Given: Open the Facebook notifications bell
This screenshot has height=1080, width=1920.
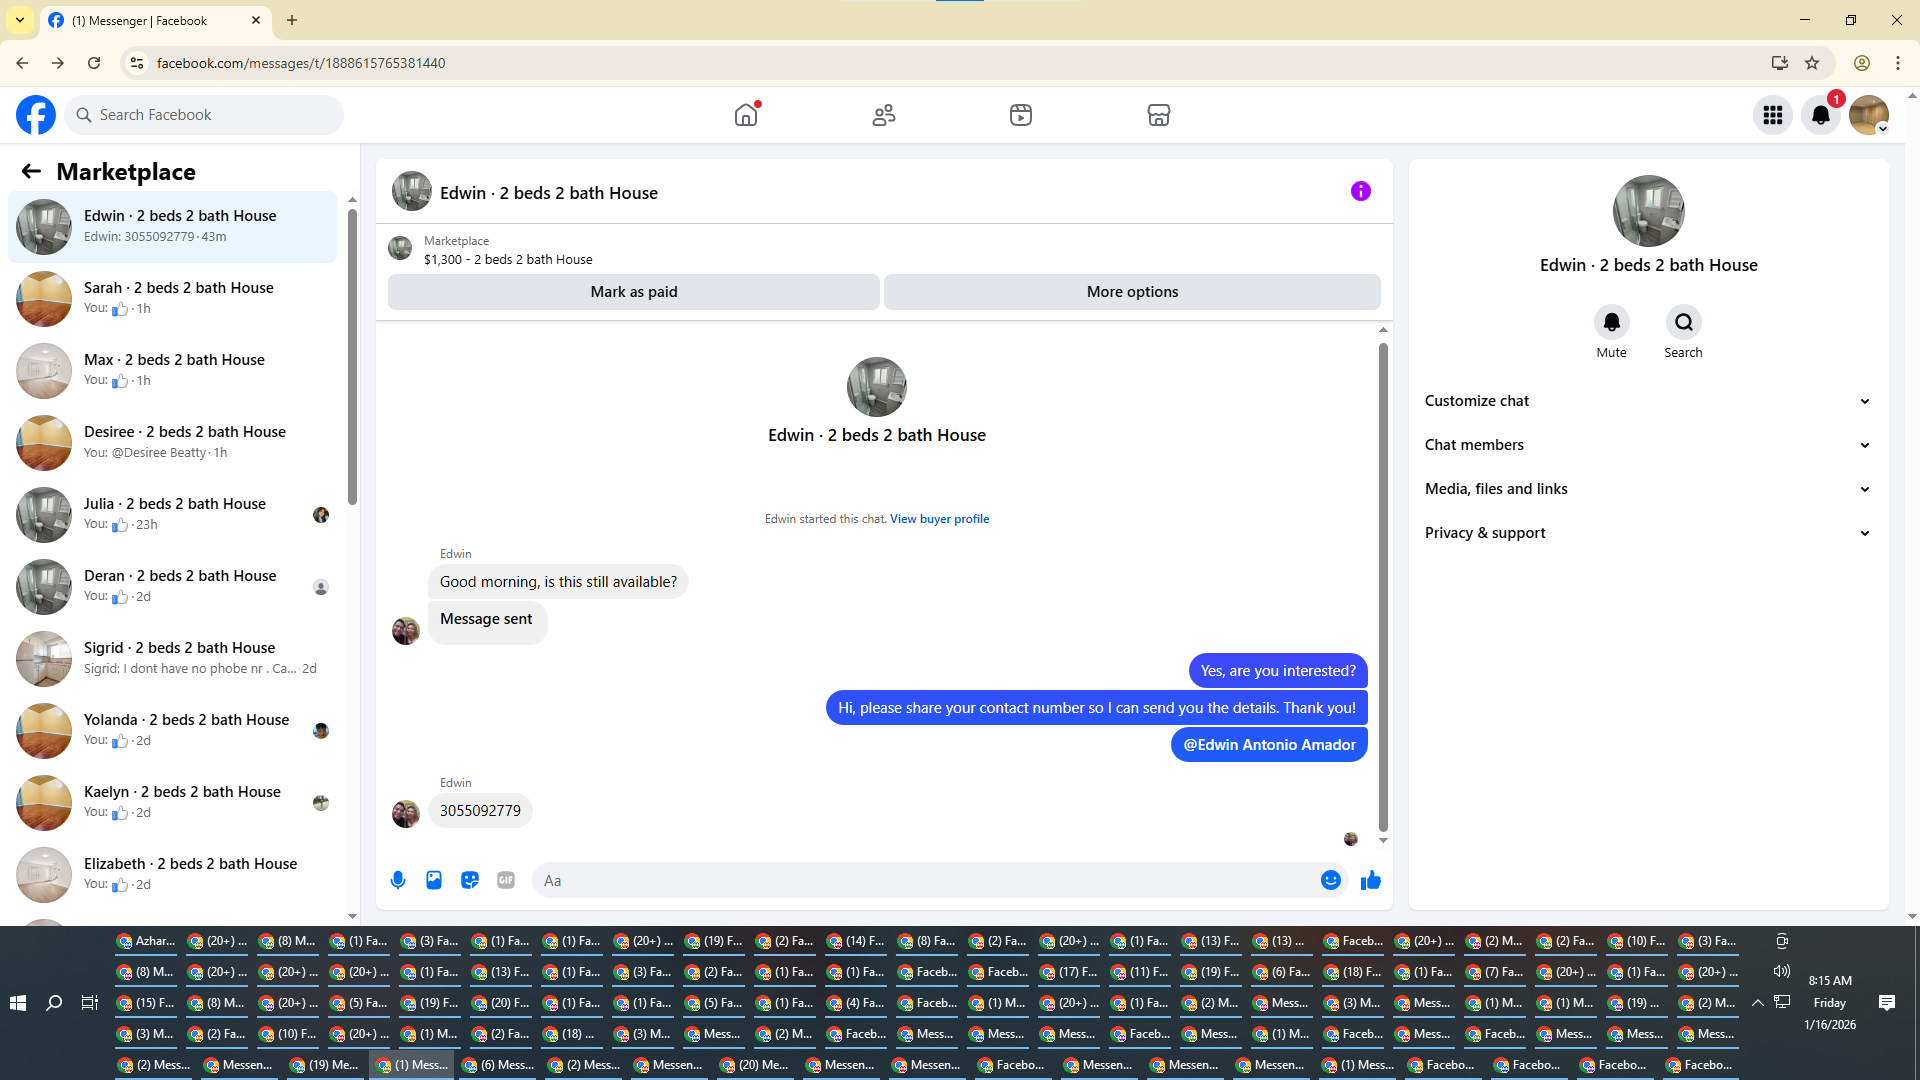Looking at the screenshot, I should (1821, 115).
